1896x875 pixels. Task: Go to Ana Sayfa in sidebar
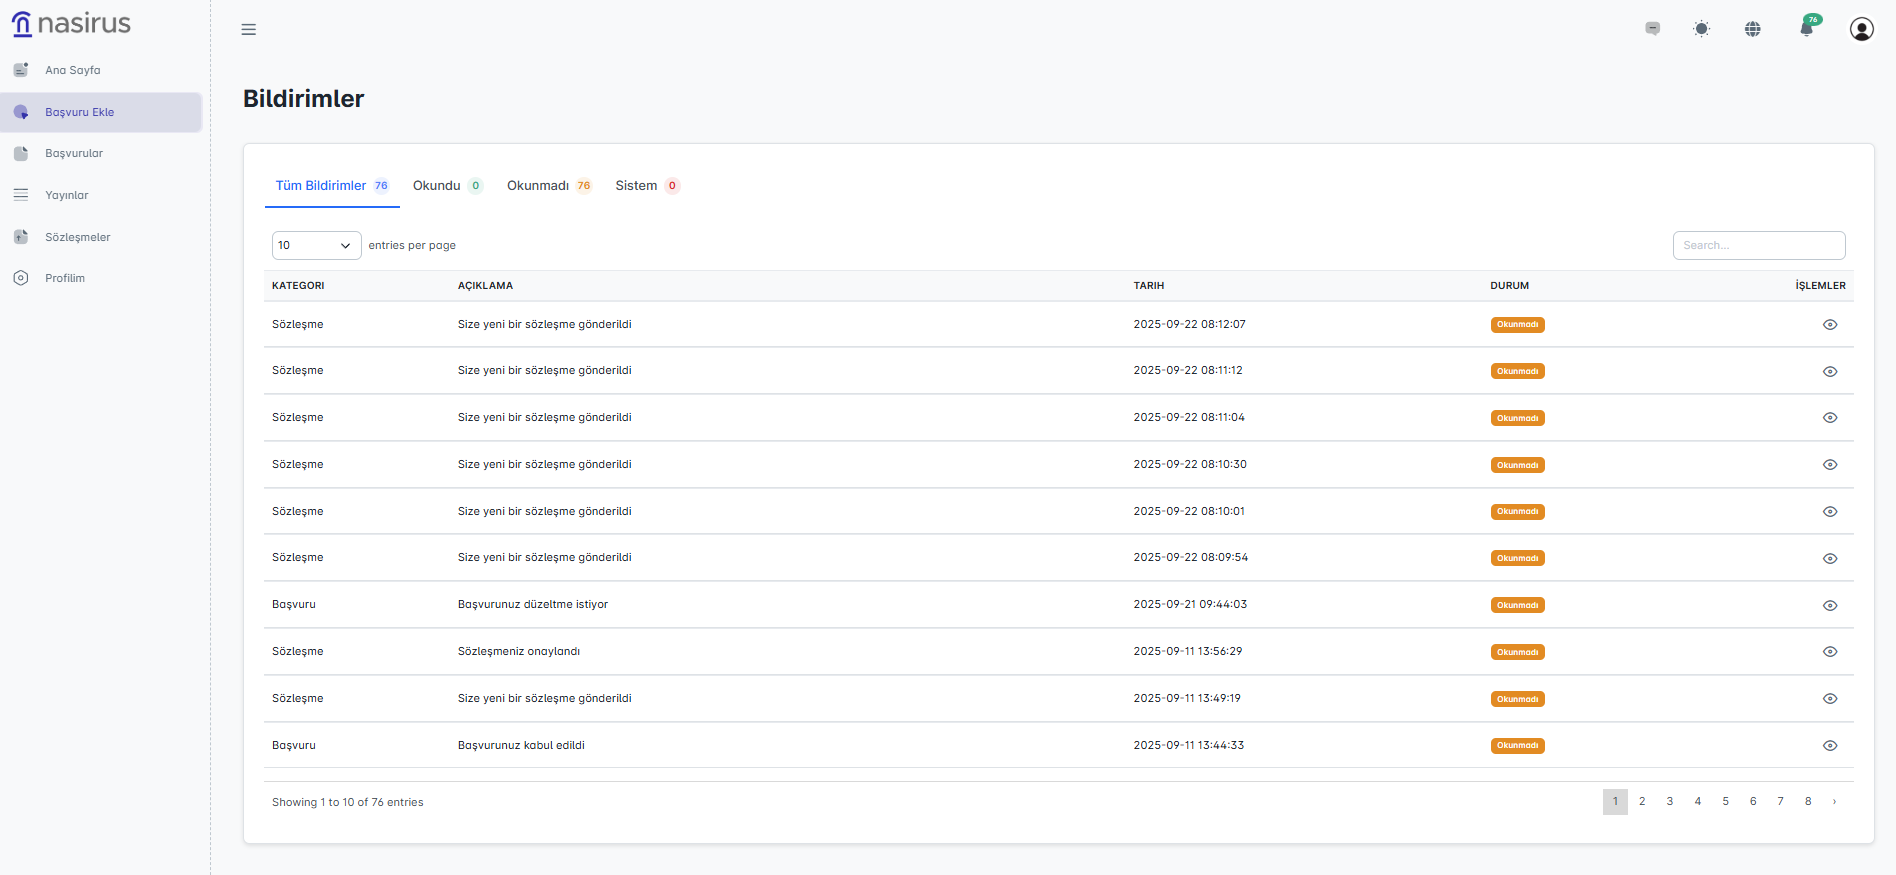point(72,70)
